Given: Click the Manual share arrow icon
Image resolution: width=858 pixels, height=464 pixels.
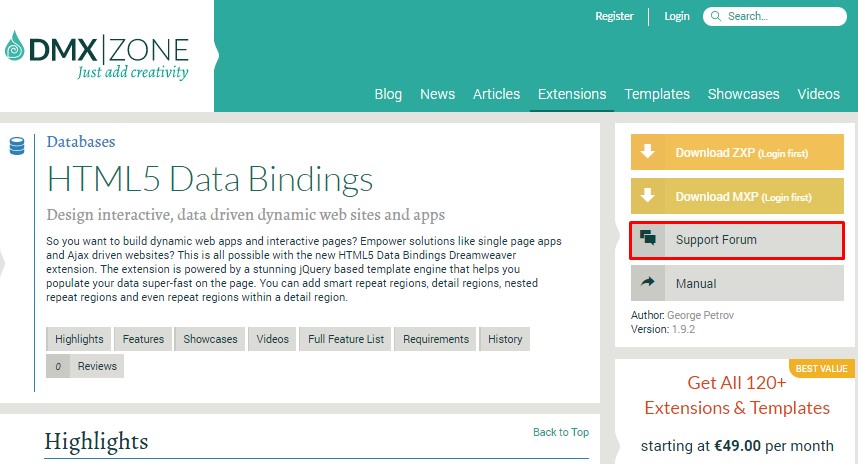Looking at the screenshot, I should [648, 282].
